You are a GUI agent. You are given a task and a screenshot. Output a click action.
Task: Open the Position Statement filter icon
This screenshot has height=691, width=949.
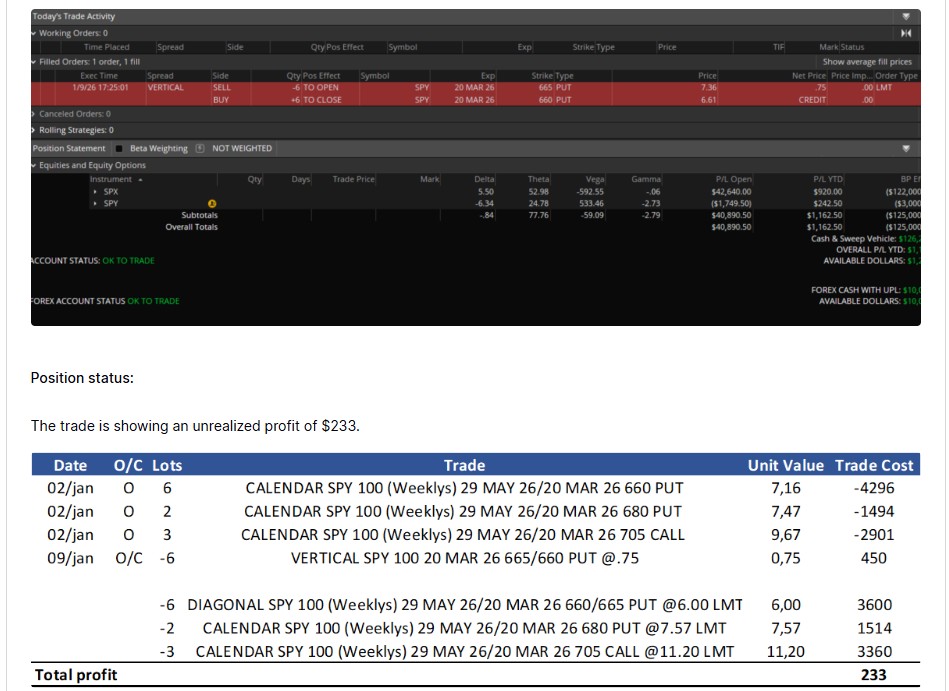[x=906, y=147]
